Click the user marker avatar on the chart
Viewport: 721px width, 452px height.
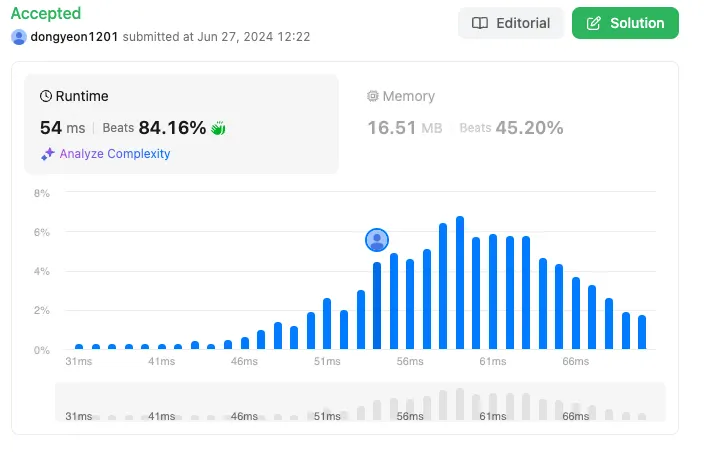pos(377,240)
